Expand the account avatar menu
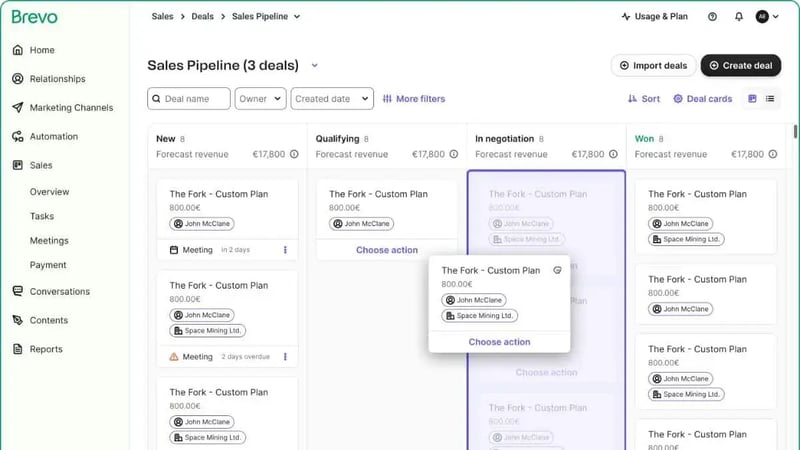Viewport: 800px width, 450px height. click(x=768, y=17)
